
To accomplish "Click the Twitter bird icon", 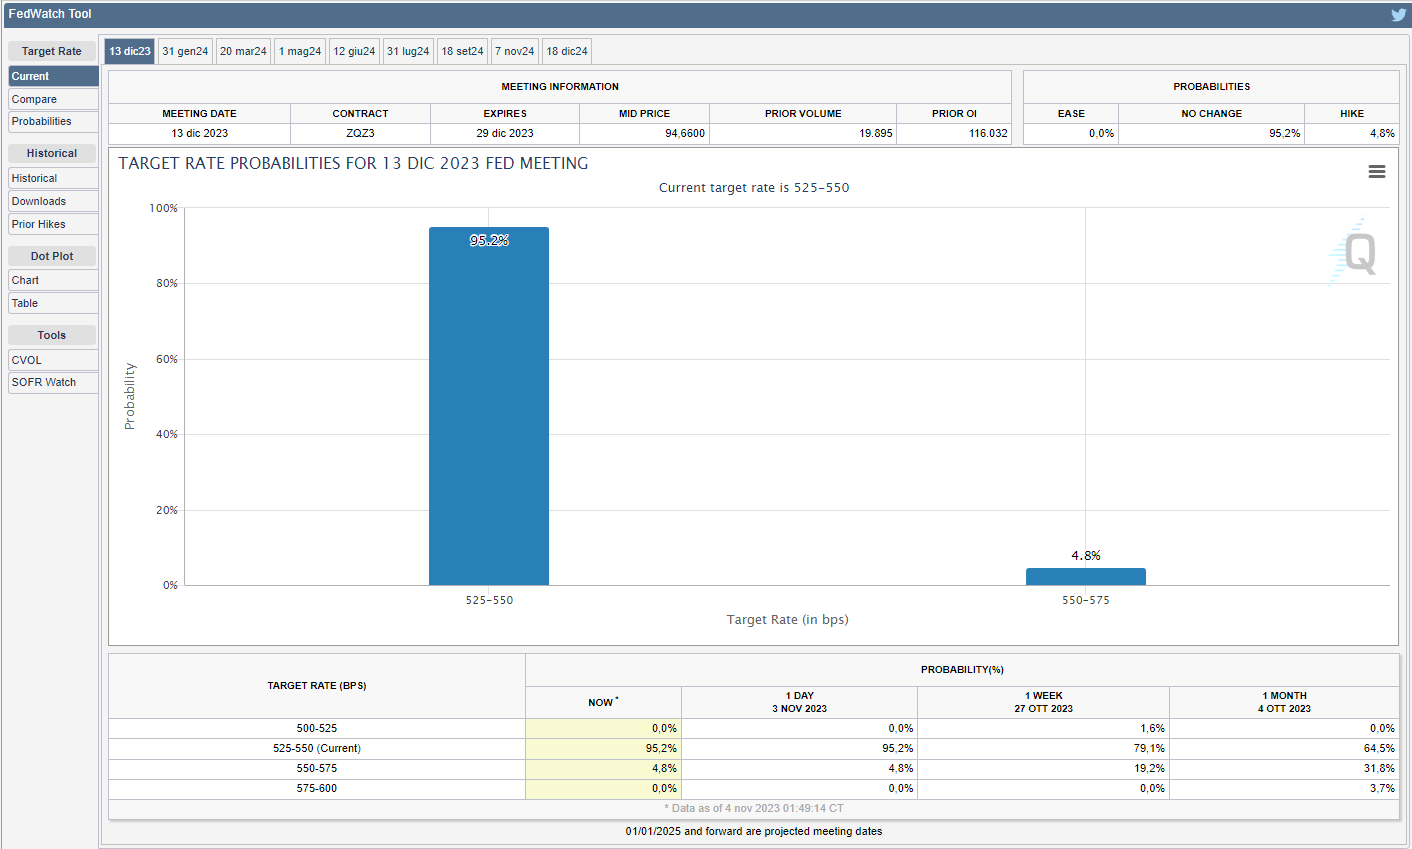I will [1398, 14].
